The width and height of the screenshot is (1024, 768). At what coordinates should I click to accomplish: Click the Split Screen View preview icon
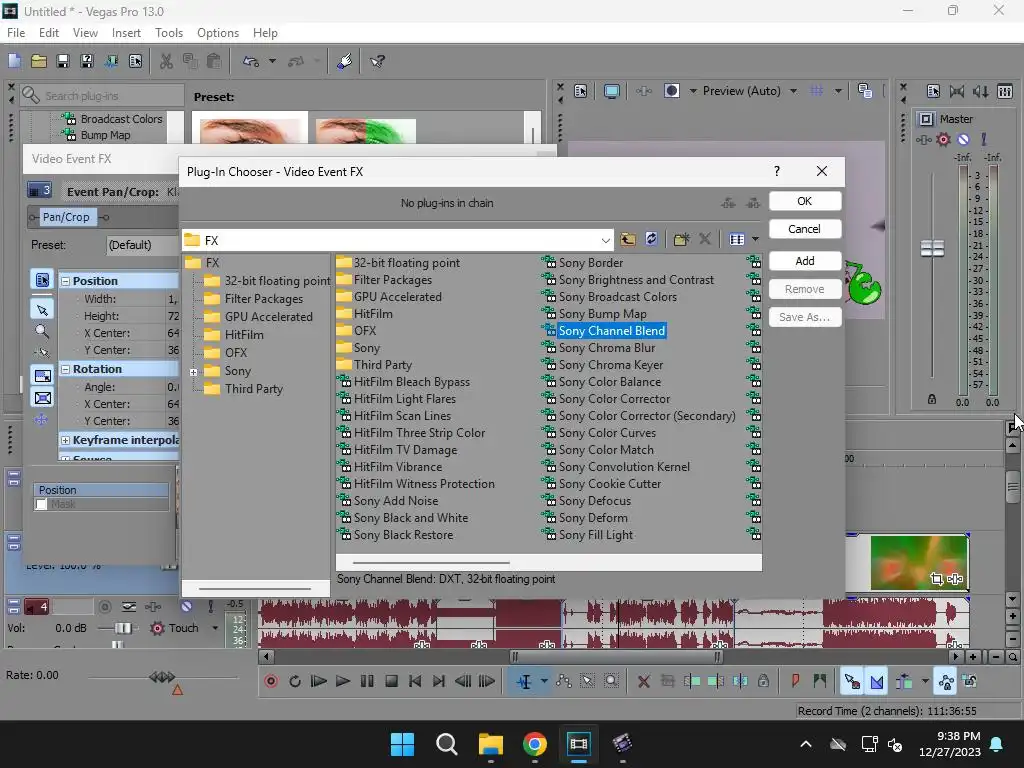[x=671, y=91]
